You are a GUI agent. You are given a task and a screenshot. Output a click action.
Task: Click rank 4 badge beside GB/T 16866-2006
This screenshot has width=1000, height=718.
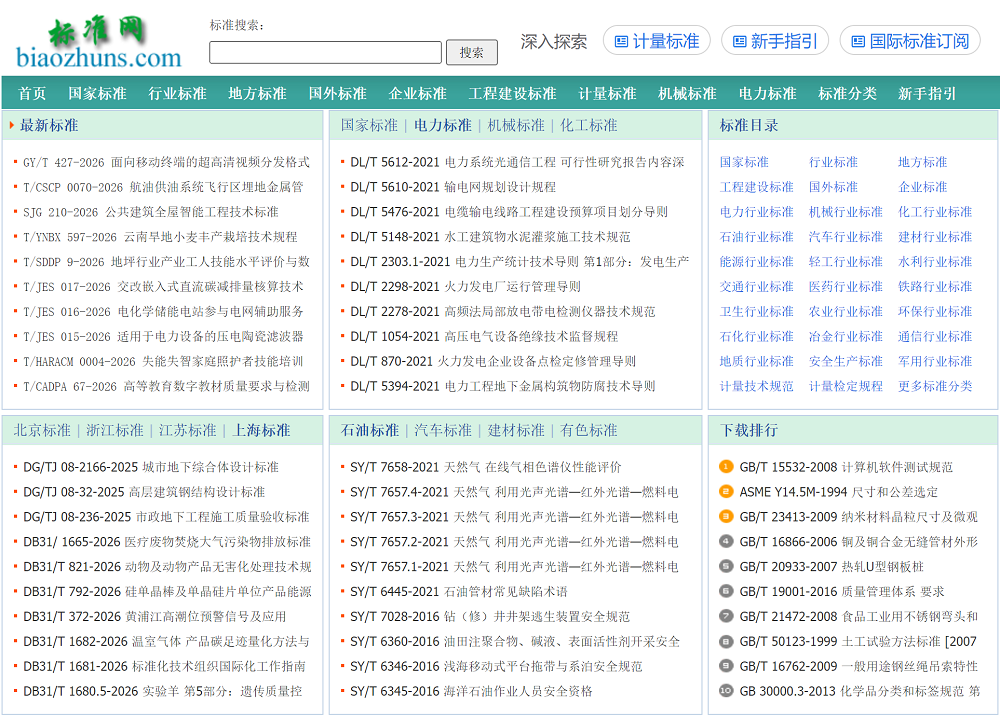point(727,542)
